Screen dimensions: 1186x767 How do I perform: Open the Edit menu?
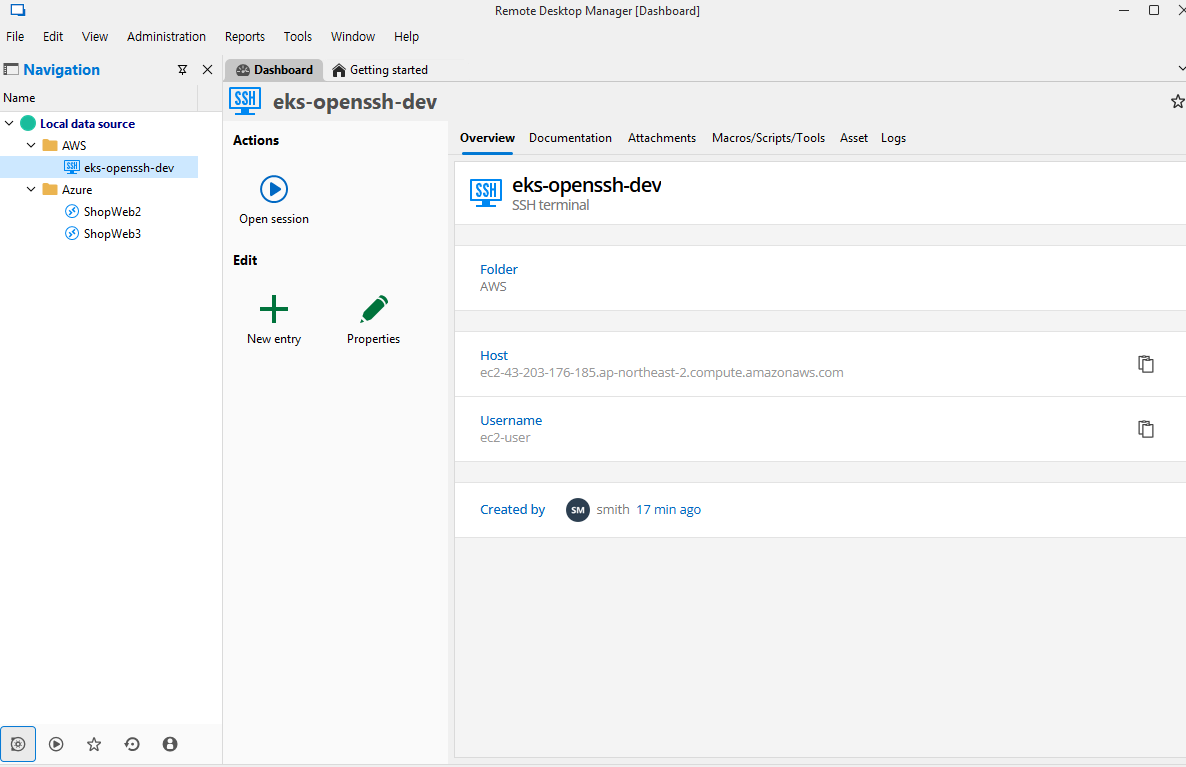(x=53, y=36)
